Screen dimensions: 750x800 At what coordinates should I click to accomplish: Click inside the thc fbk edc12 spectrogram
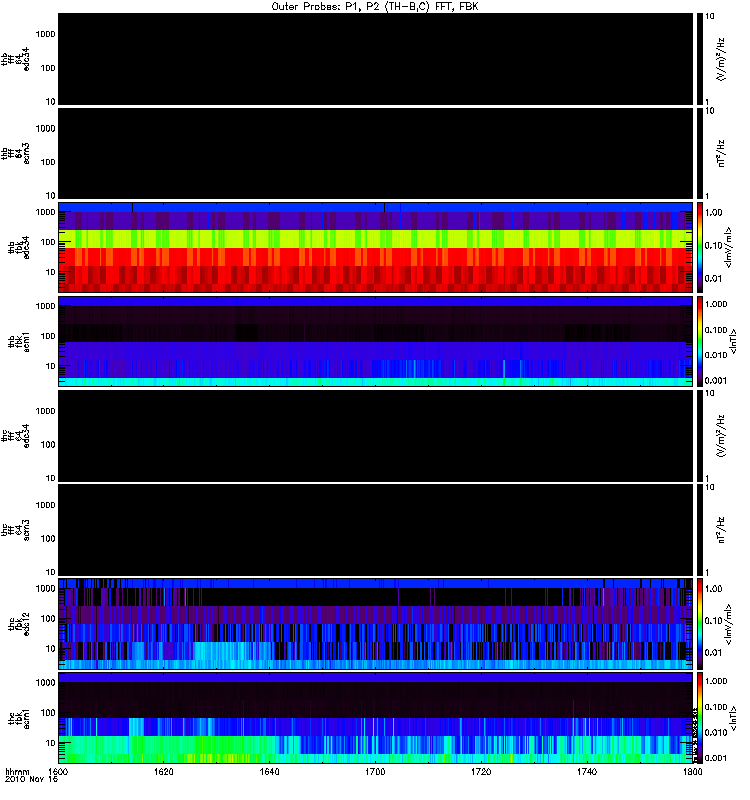[x=375, y=624]
